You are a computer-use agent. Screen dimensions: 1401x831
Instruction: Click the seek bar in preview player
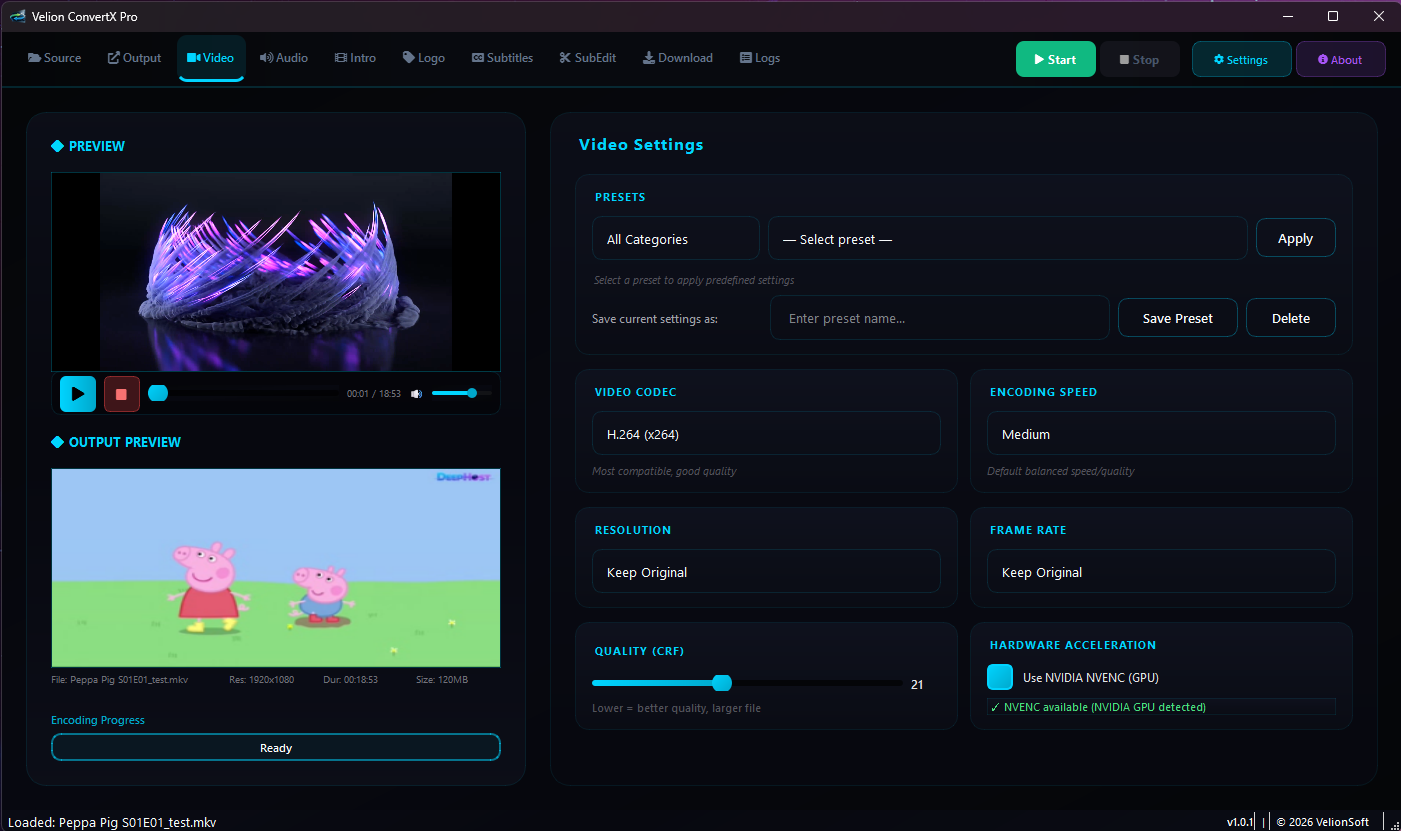coord(244,394)
